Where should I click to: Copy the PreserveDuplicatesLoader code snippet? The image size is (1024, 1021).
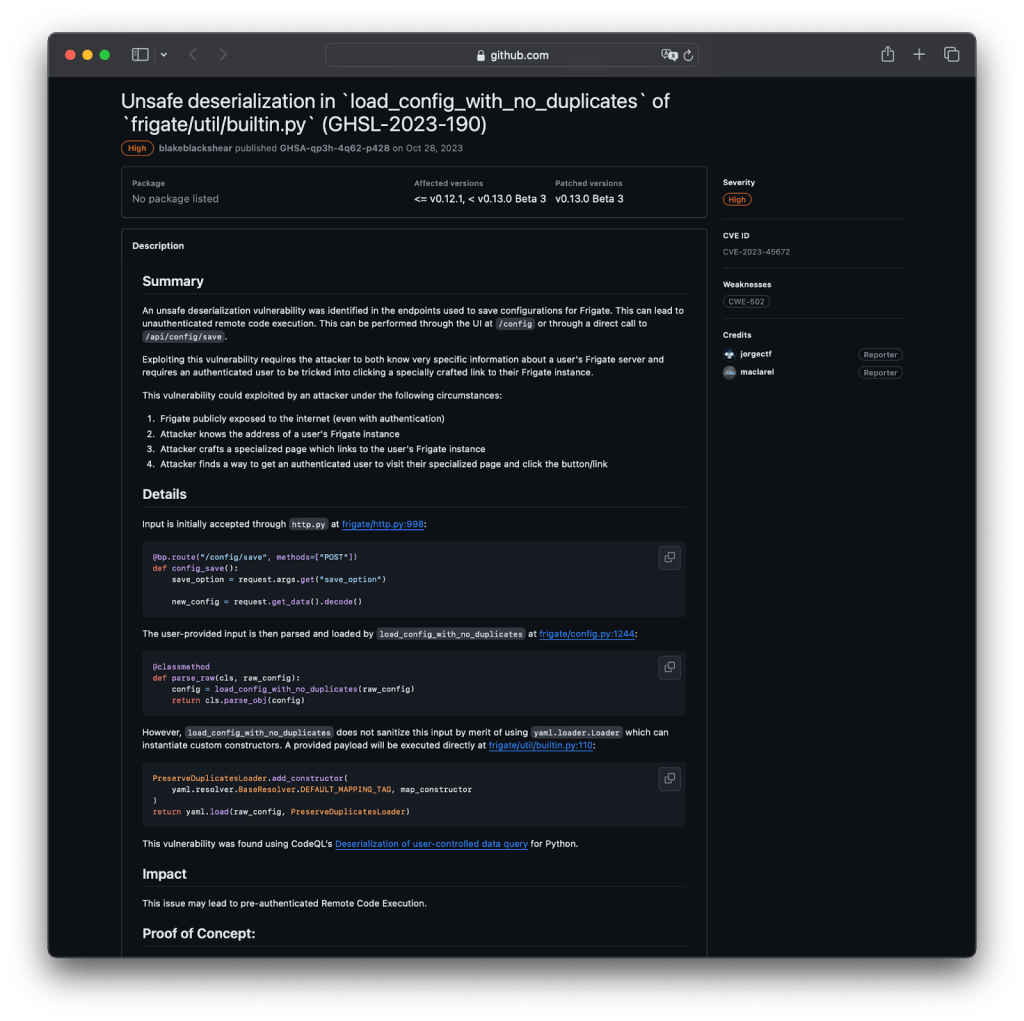click(669, 778)
